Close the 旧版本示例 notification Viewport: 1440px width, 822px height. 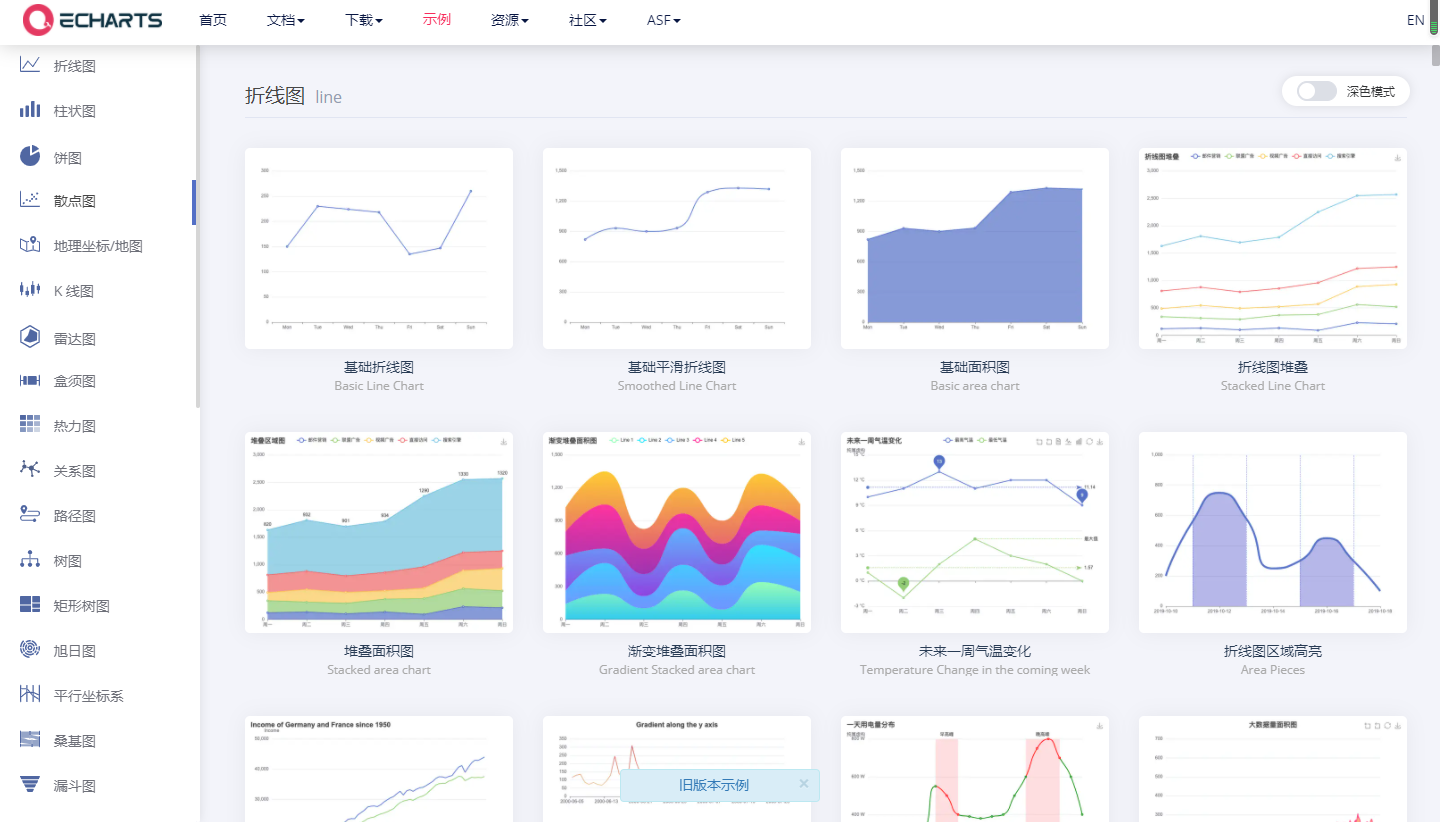[x=804, y=784]
